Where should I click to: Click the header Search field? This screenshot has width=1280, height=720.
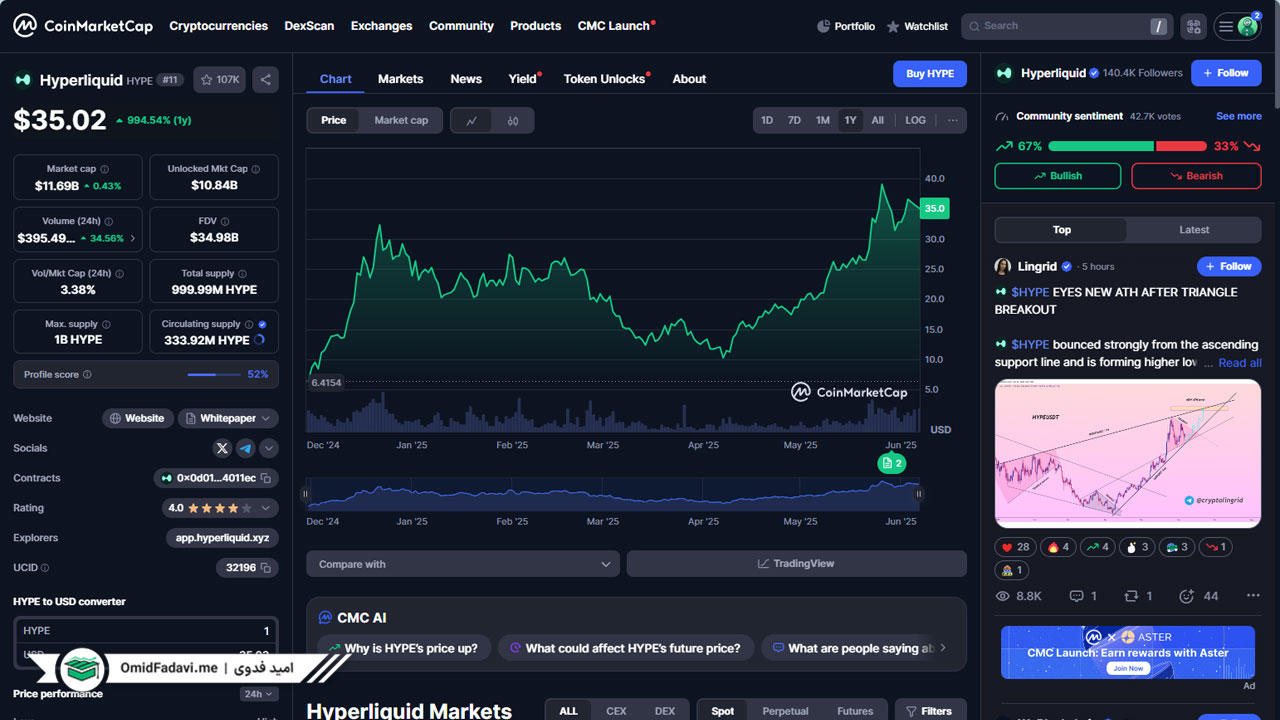pos(1067,27)
